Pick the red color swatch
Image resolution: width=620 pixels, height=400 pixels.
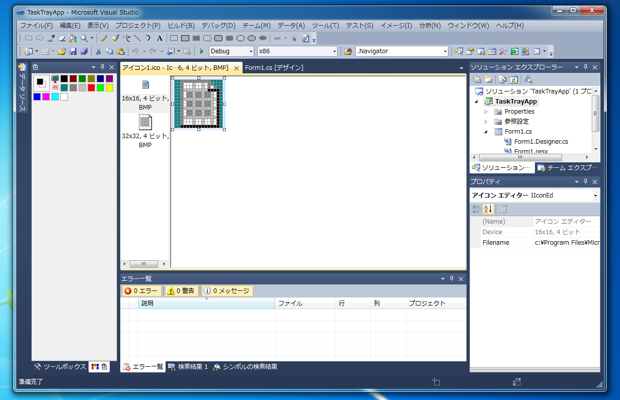point(91,88)
